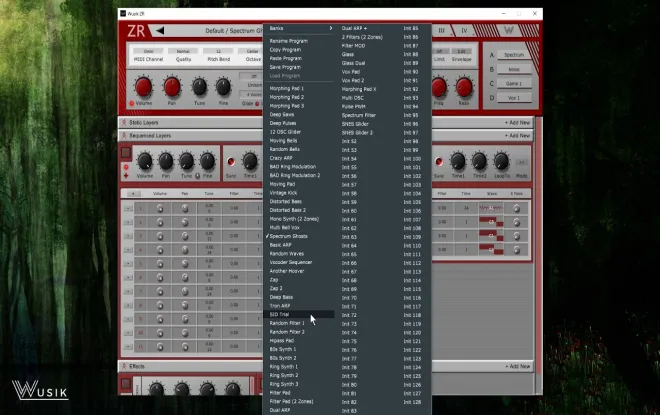Click the first knob in the Effects section

click(x=156, y=389)
